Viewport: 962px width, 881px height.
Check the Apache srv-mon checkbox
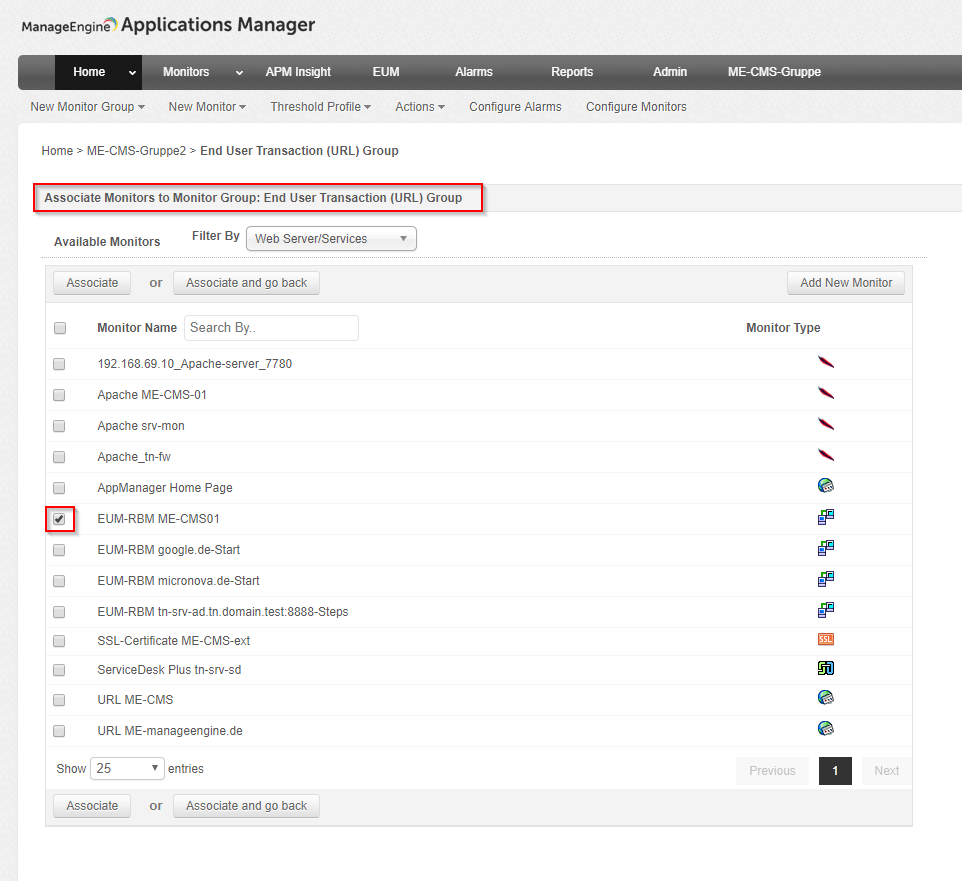(x=59, y=426)
